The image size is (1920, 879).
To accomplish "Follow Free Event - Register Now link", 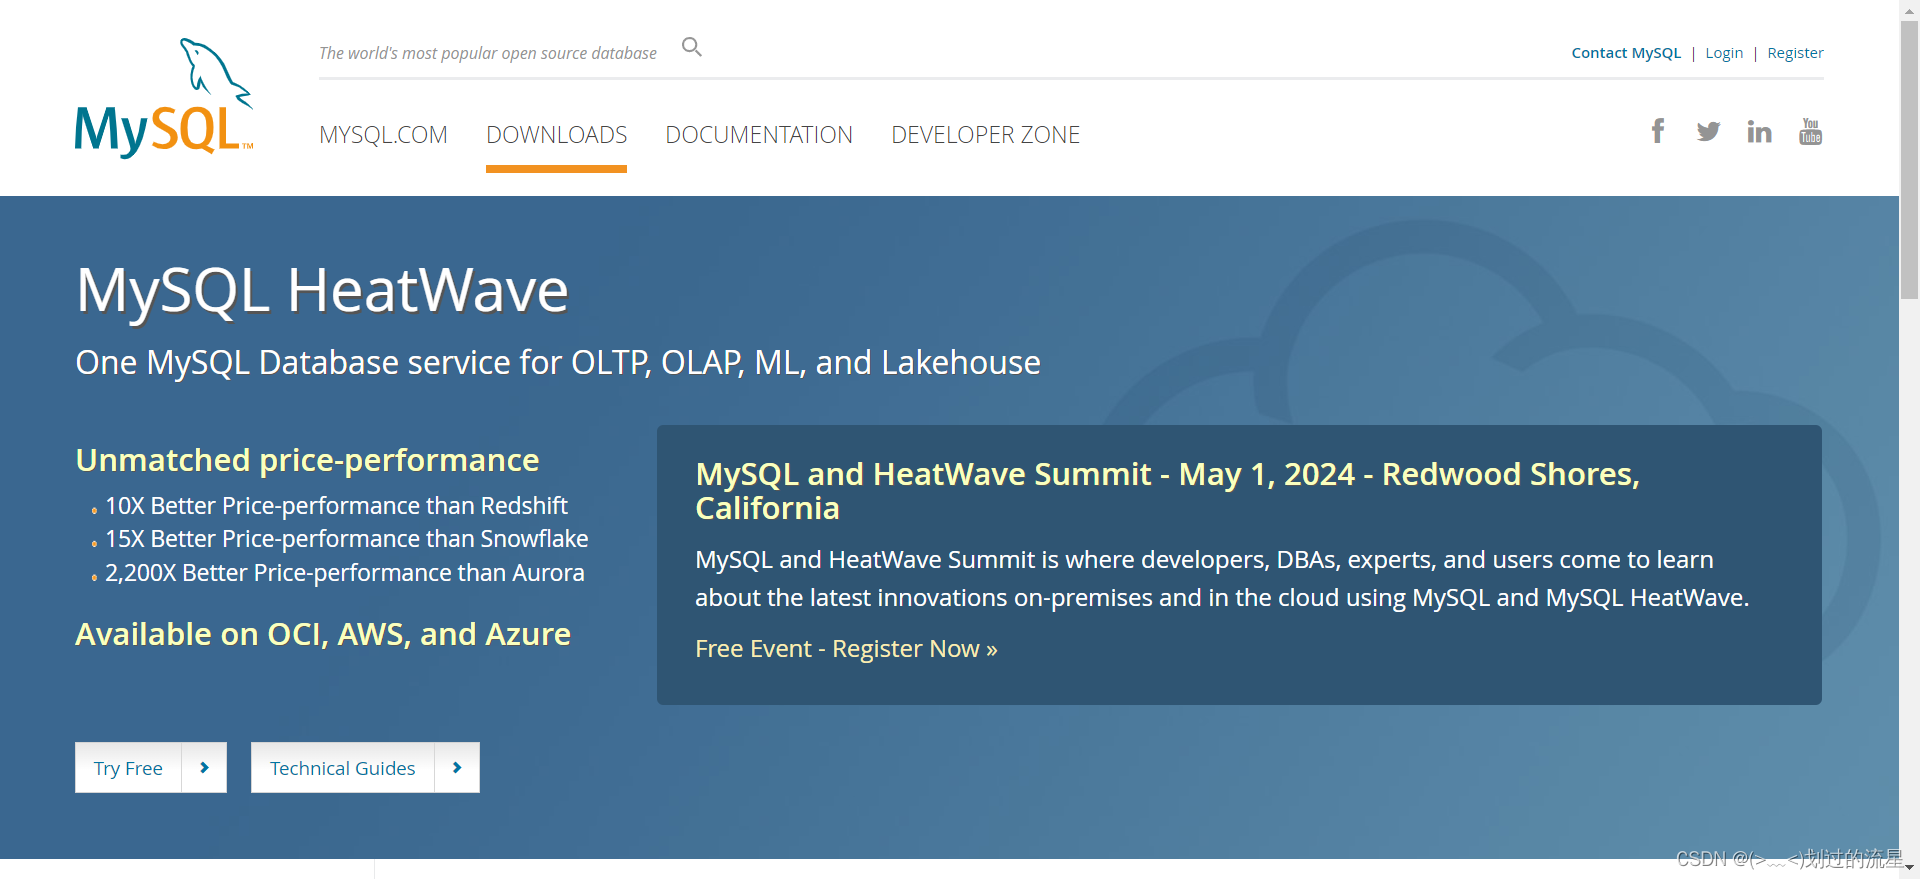I will click(846, 649).
